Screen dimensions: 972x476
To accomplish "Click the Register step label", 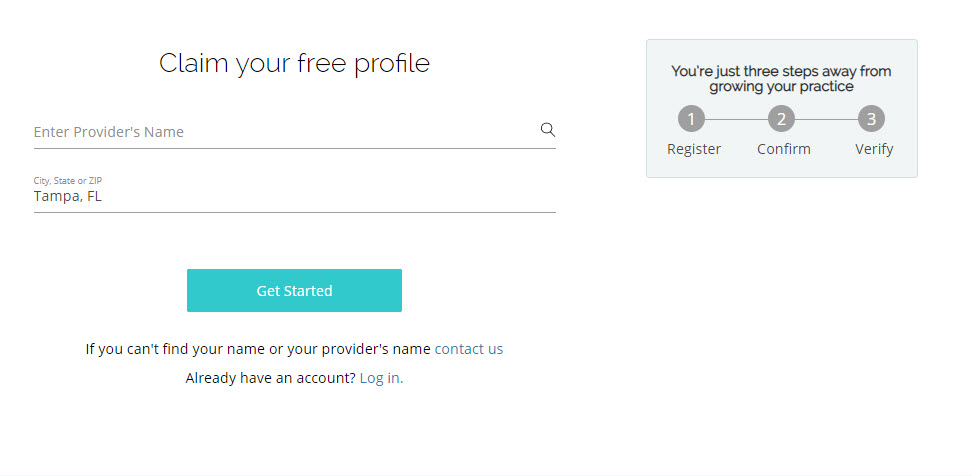I will click(694, 149).
